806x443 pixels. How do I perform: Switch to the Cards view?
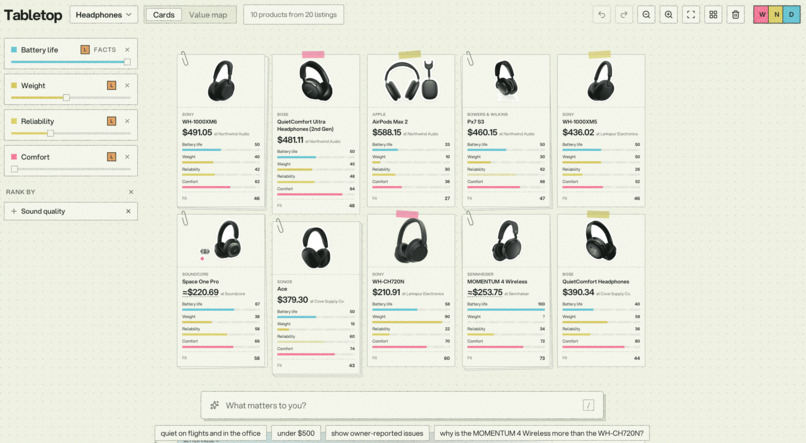pyautogui.click(x=163, y=15)
